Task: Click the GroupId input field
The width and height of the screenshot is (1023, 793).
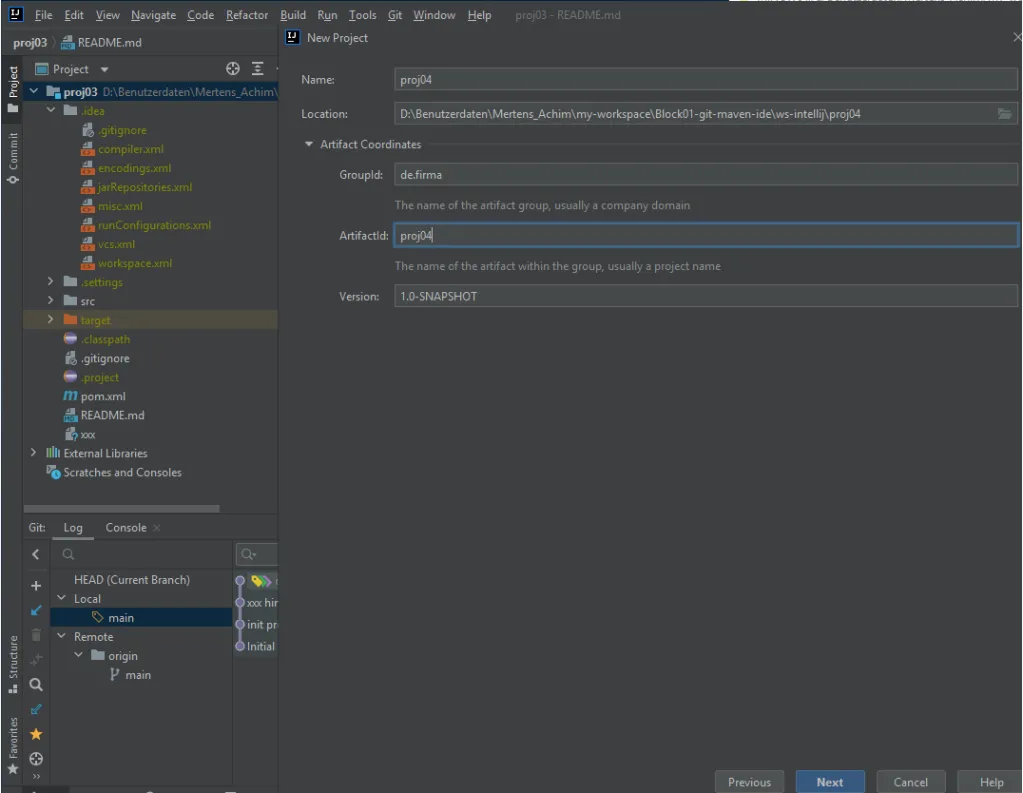Action: pos(705,175)
